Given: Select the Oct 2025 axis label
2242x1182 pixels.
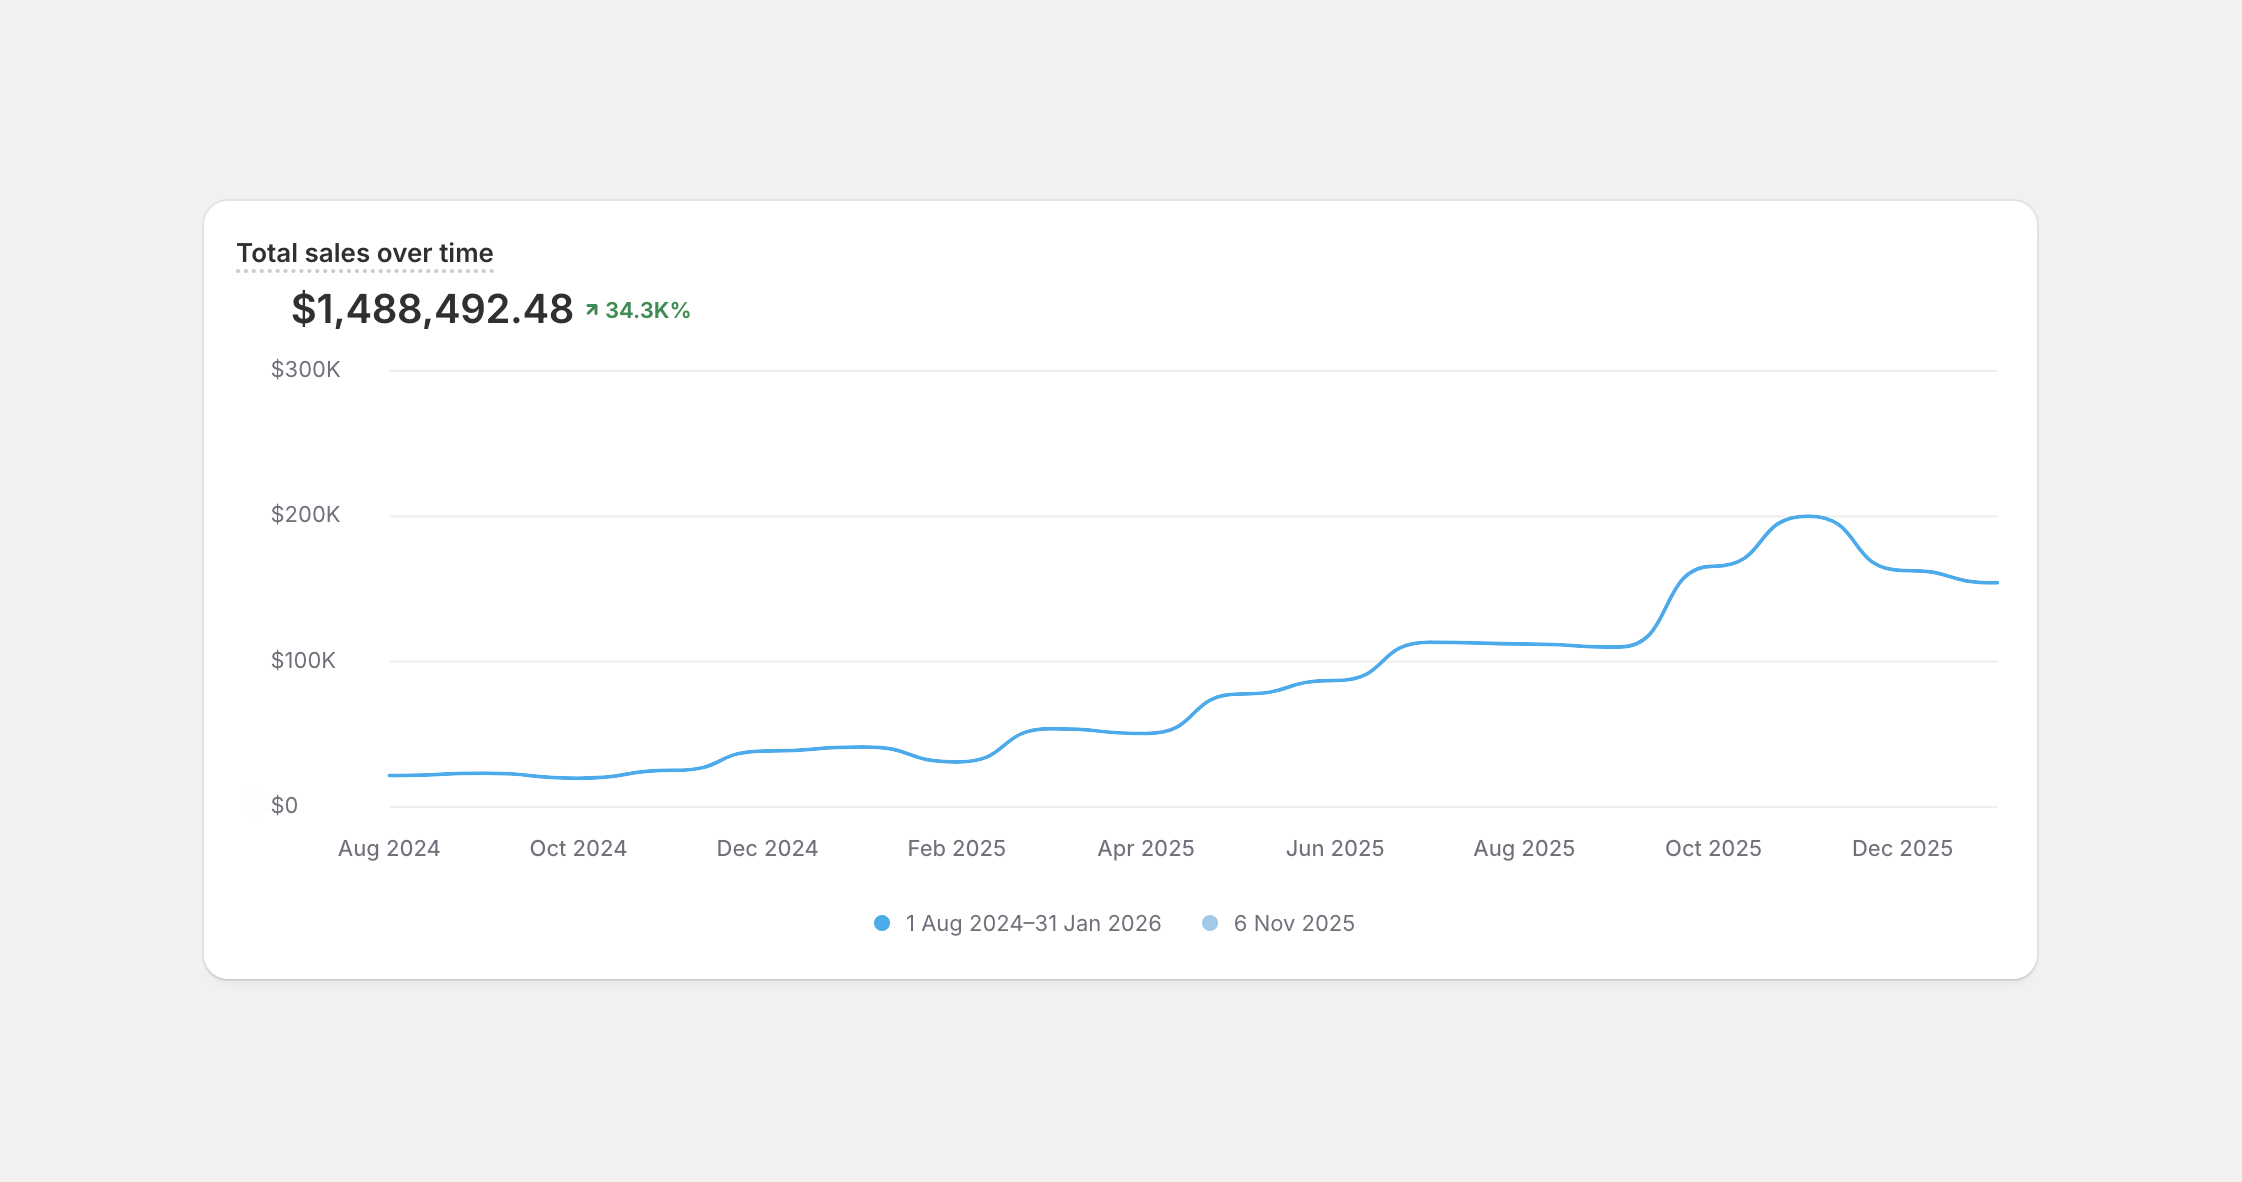Looking at the screenshot, I should pos(1713,848).
